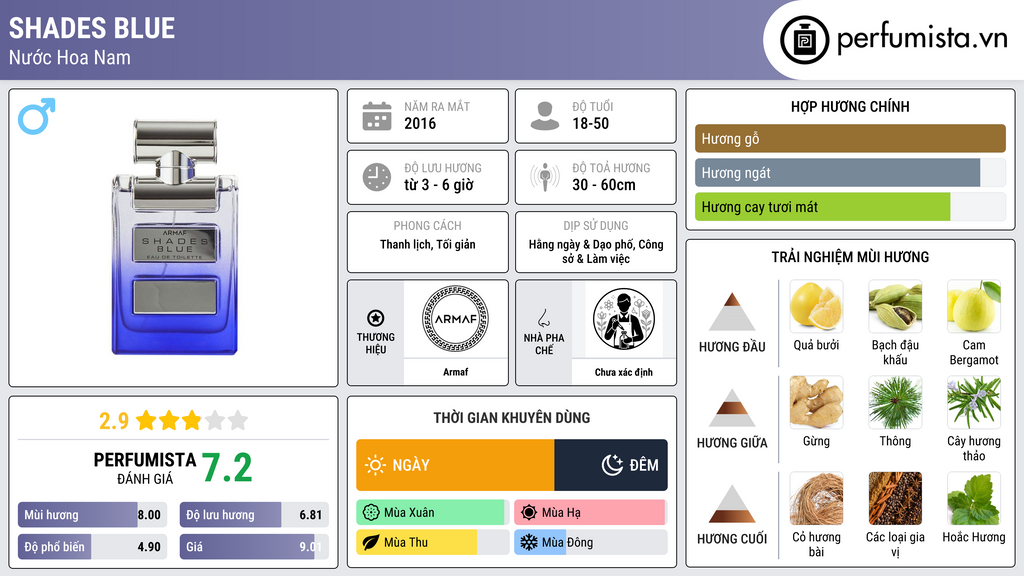Image resolution: width=1024 pixels, height=576 pixels.
Task: Select the Quả bưởi note image
Action: [816, 306]
